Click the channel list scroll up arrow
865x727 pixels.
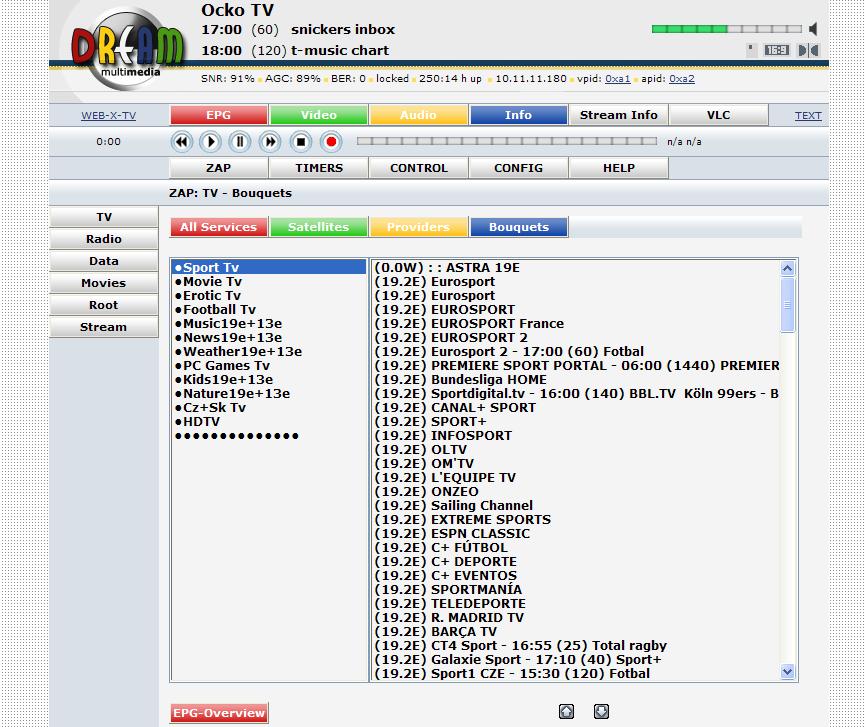point(787,268)
